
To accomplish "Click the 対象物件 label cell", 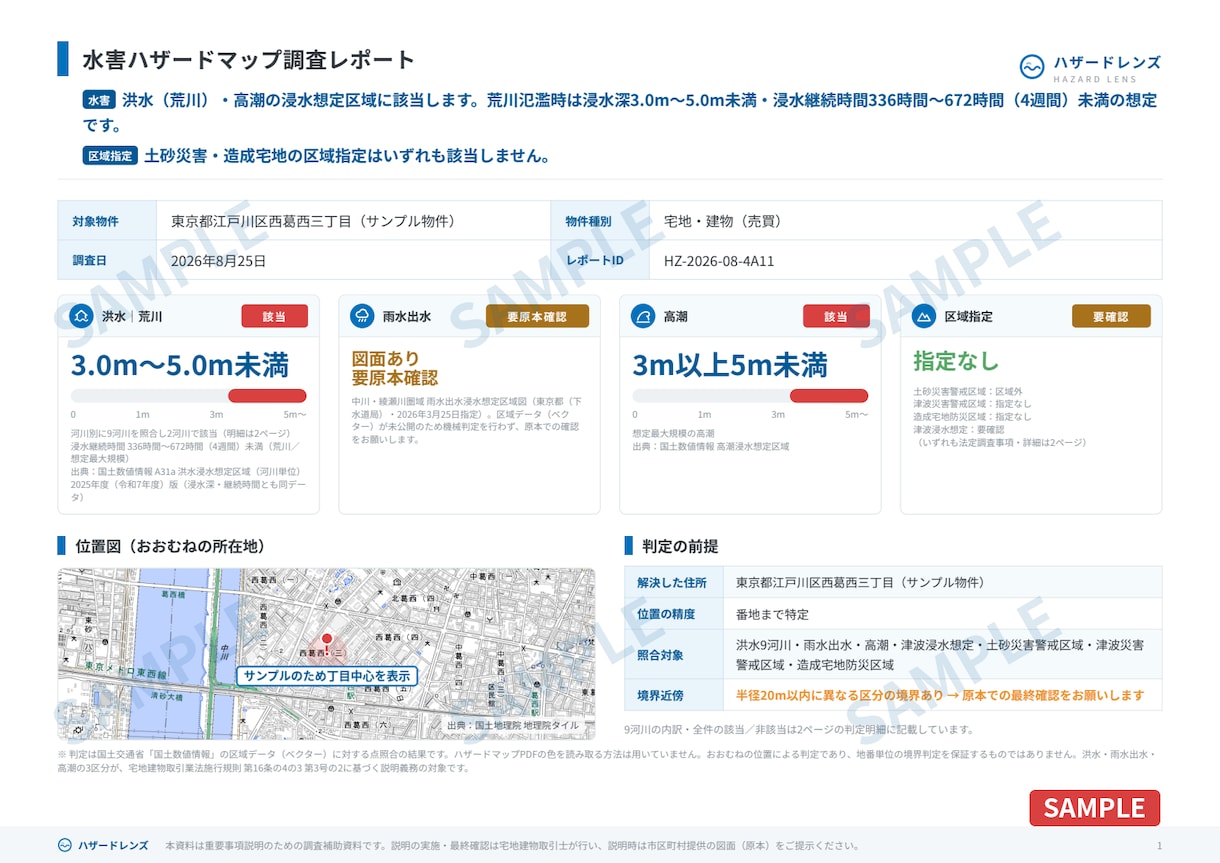I will 107,221.
